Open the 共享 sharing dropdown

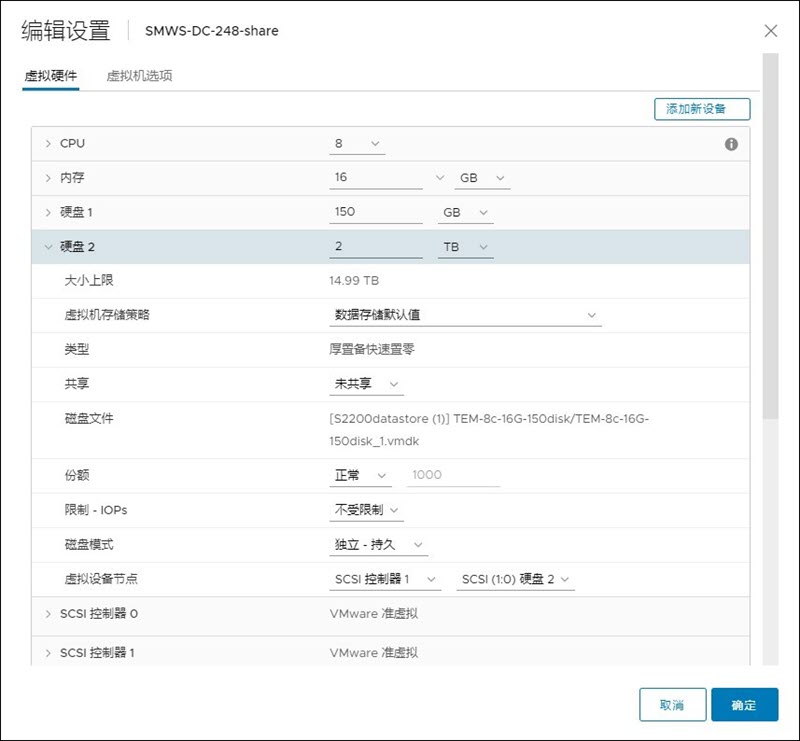pos(367,384)
